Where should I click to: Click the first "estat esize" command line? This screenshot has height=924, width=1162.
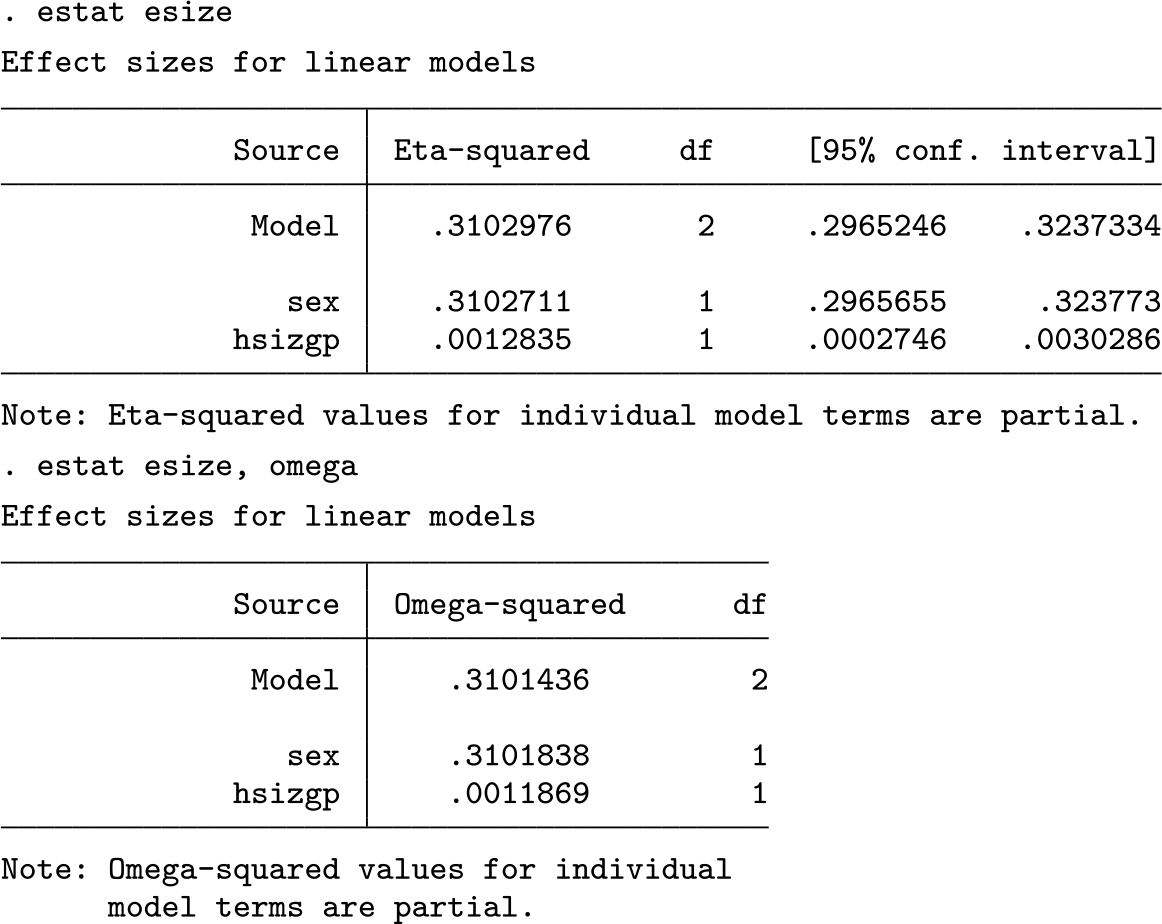click(116, 13)
